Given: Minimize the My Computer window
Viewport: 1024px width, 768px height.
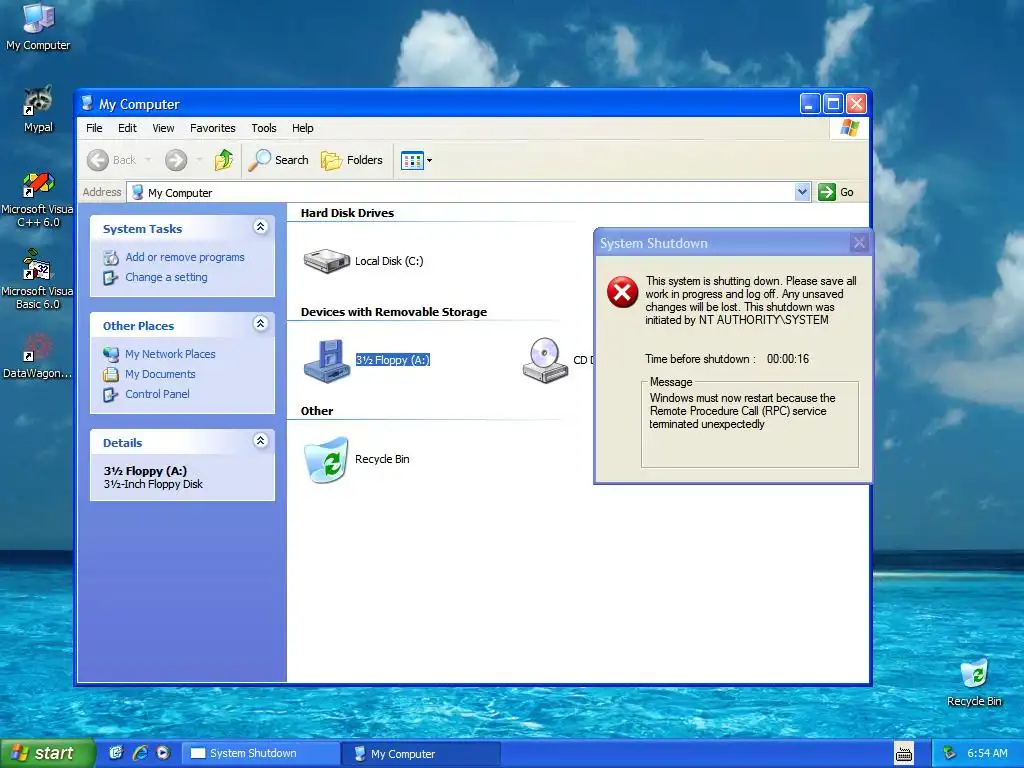Looking at the screenshot, I should [810, 103].
